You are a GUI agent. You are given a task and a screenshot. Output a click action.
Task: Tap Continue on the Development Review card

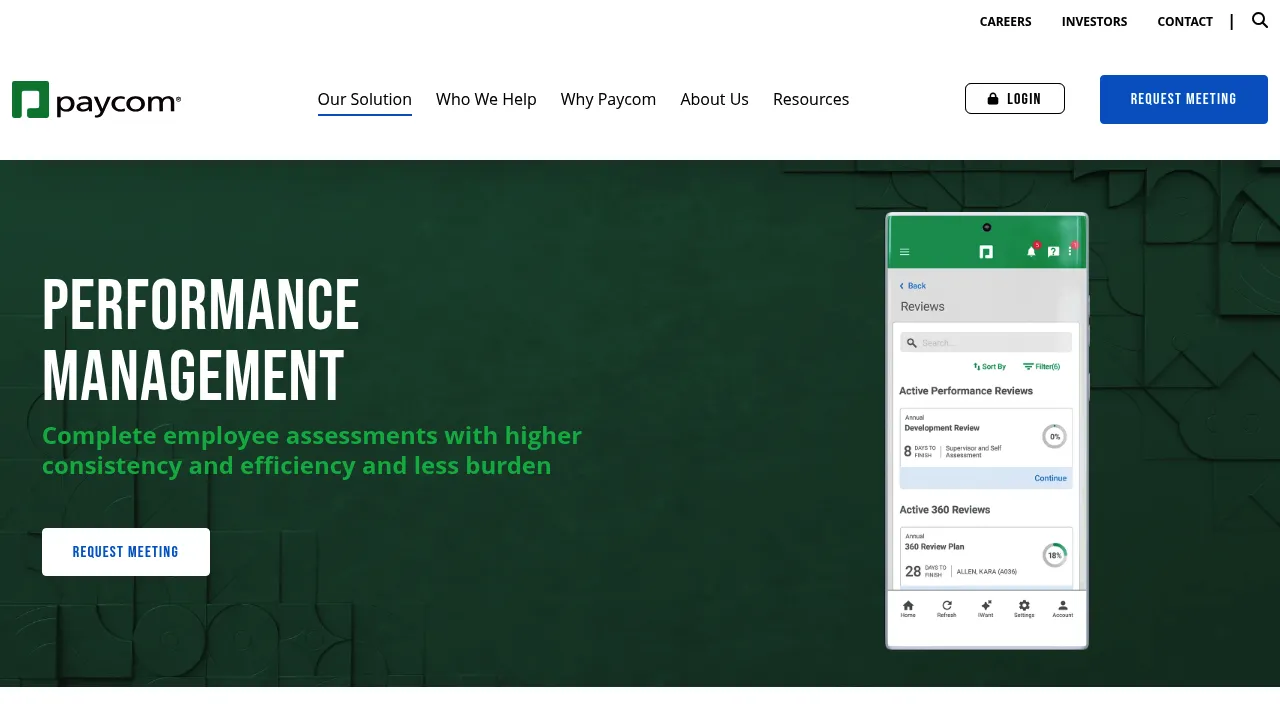1050,478
